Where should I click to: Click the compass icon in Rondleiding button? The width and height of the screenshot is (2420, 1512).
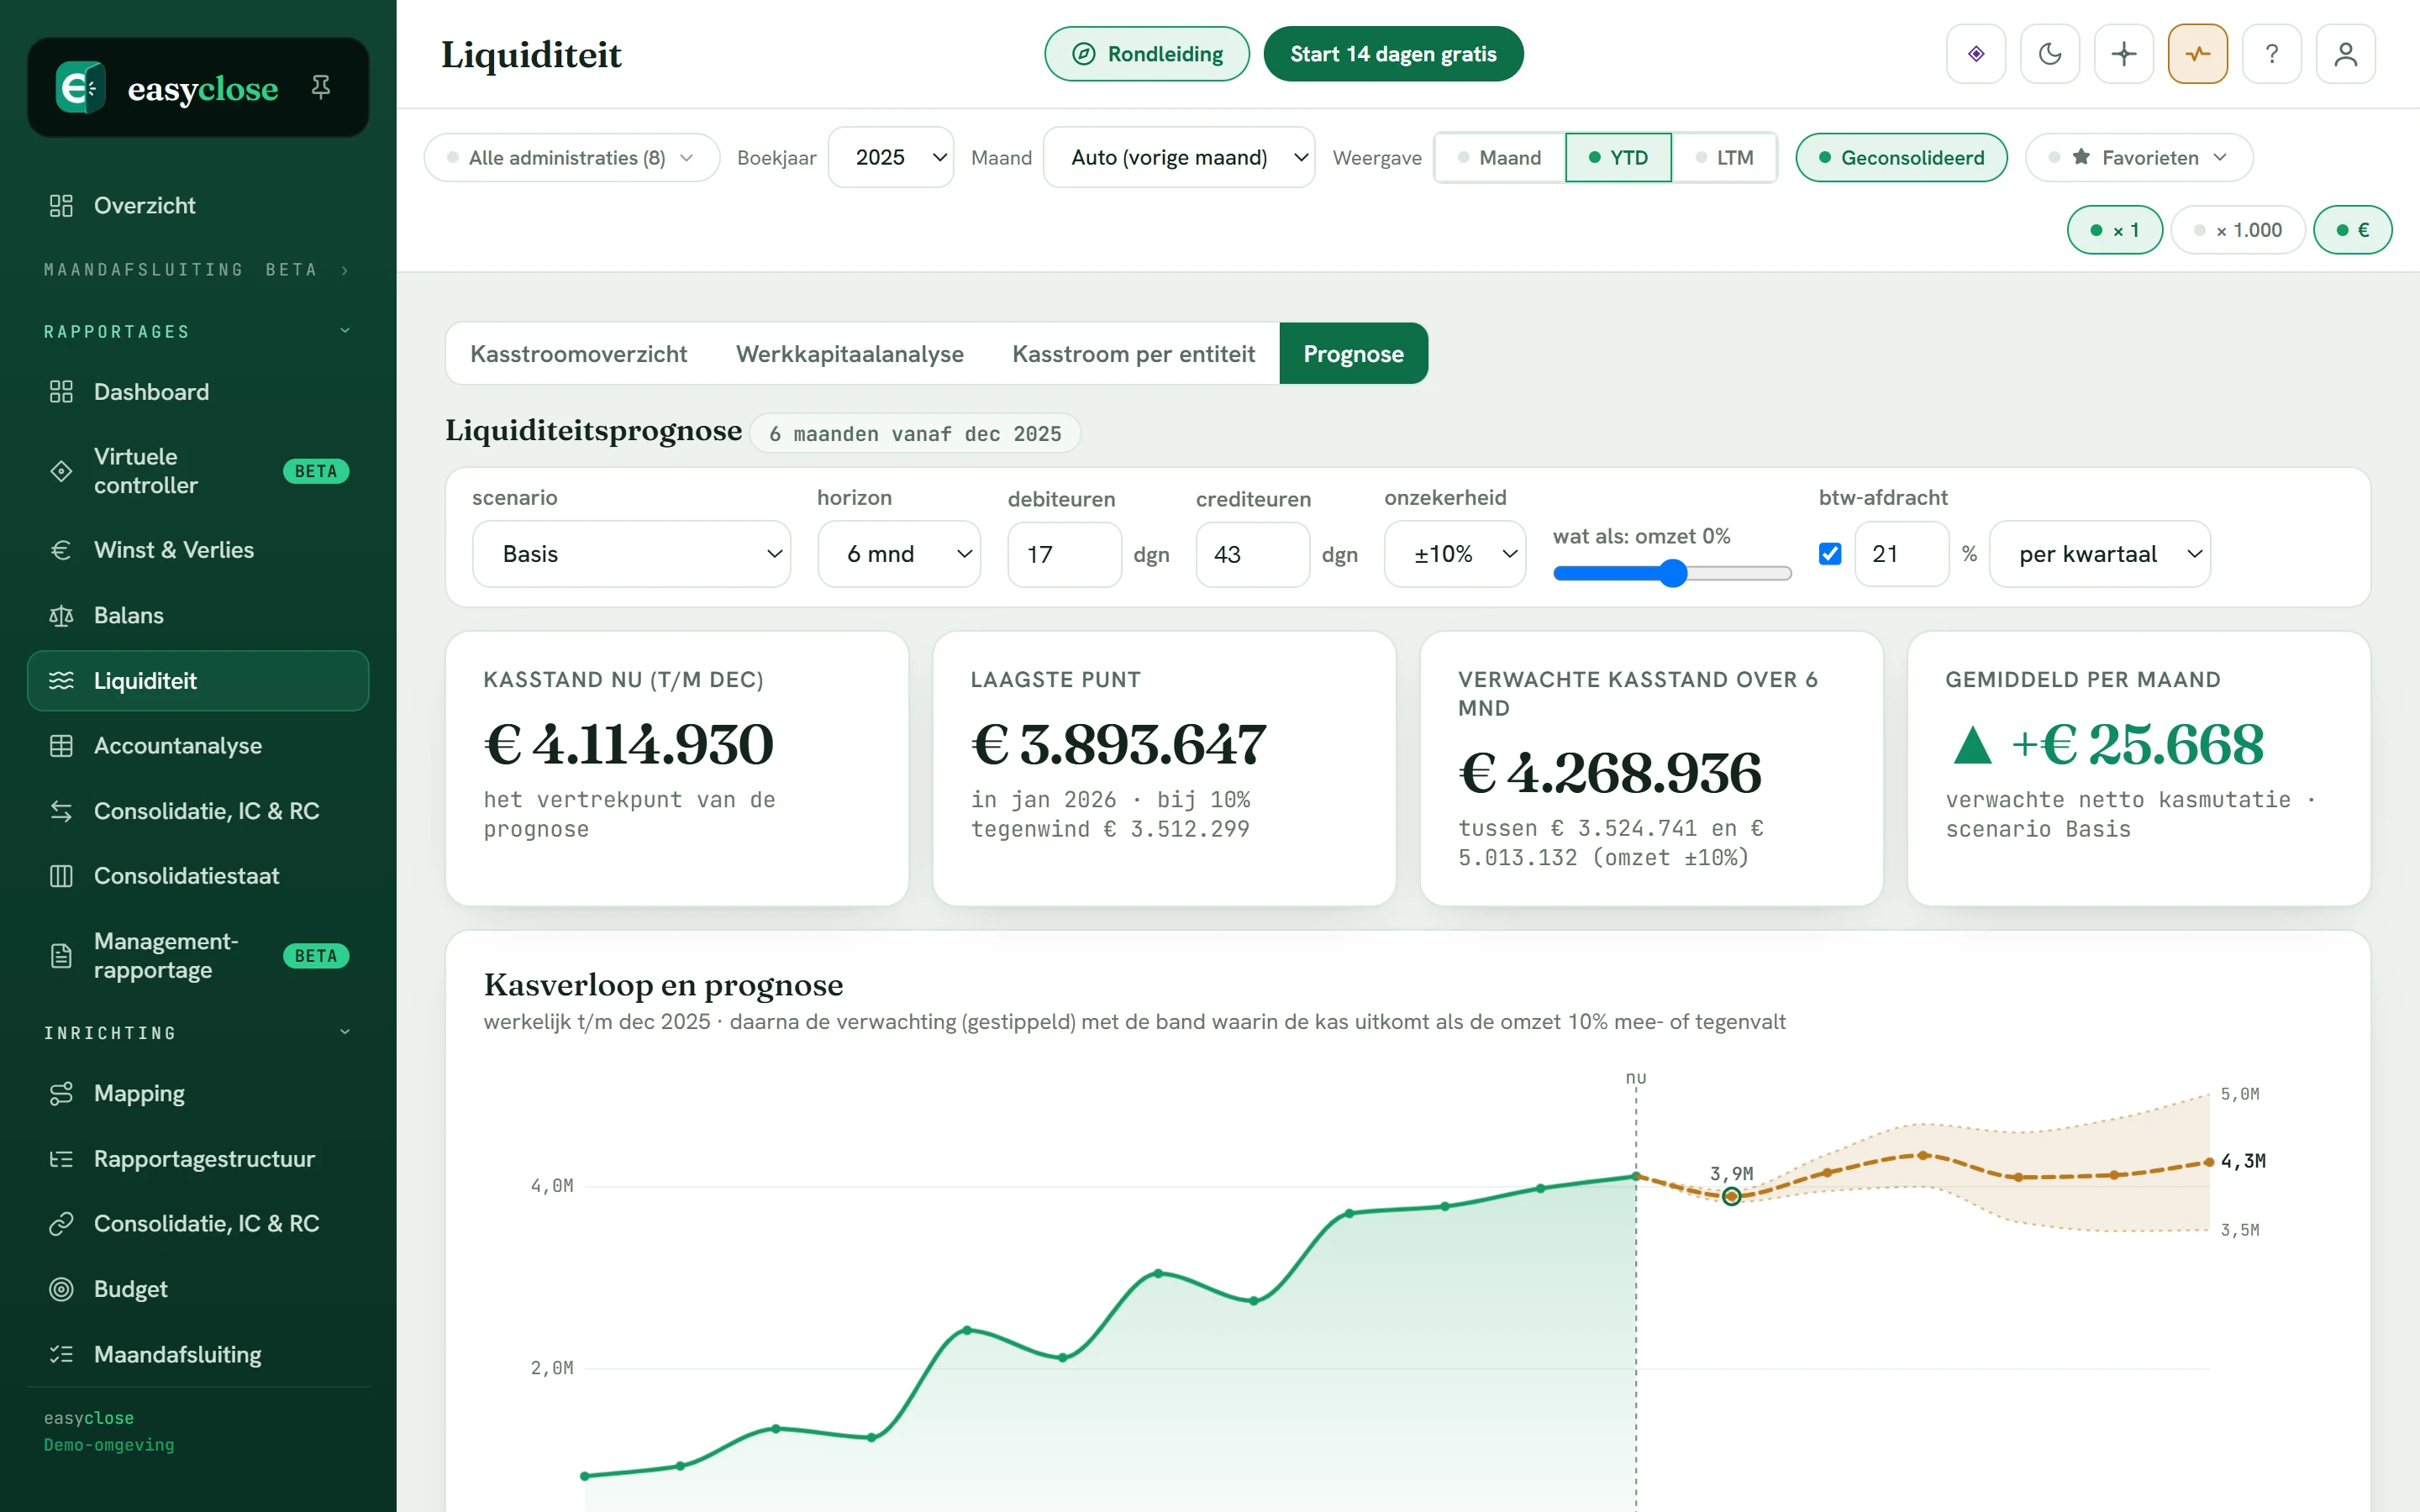coord(1083,54)
